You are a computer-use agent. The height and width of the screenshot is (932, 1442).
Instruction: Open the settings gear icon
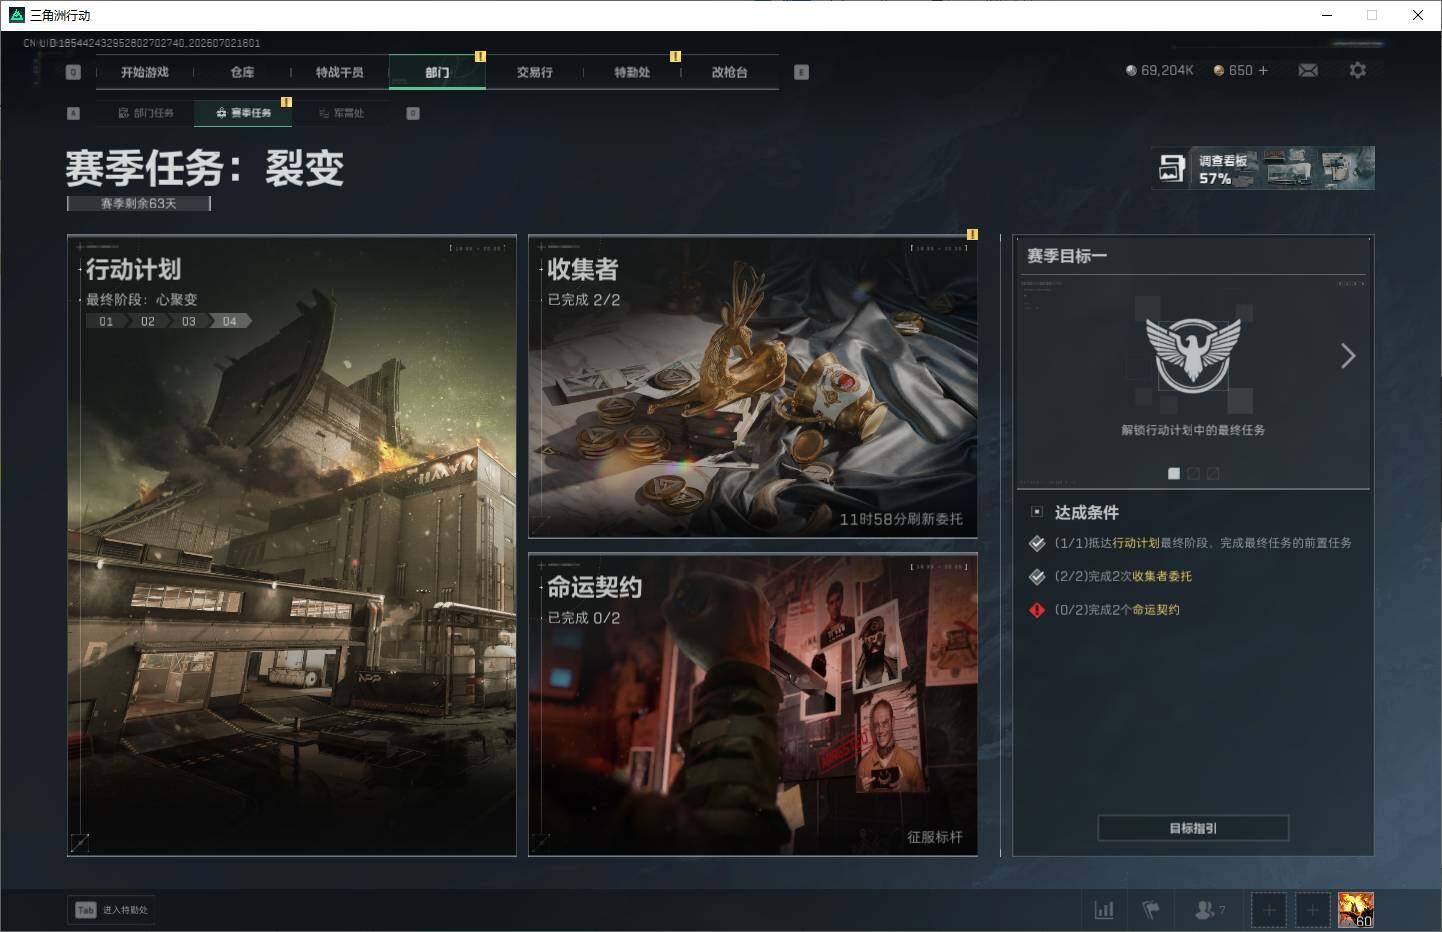[1357, 70]
